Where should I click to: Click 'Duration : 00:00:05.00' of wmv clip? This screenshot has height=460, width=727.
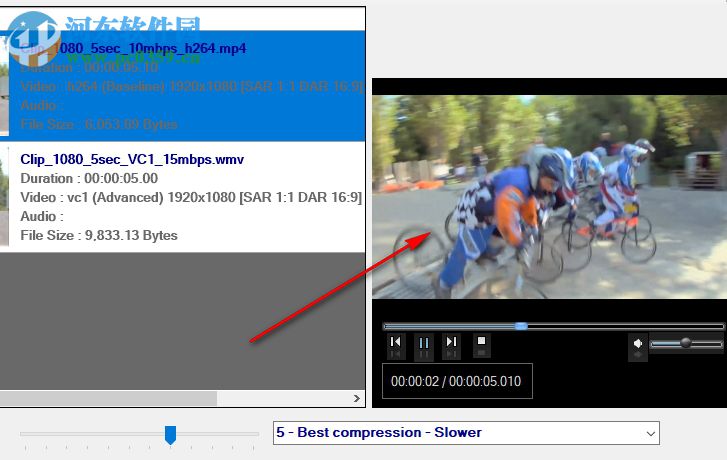pyautogui.click(x=89, y=179)
